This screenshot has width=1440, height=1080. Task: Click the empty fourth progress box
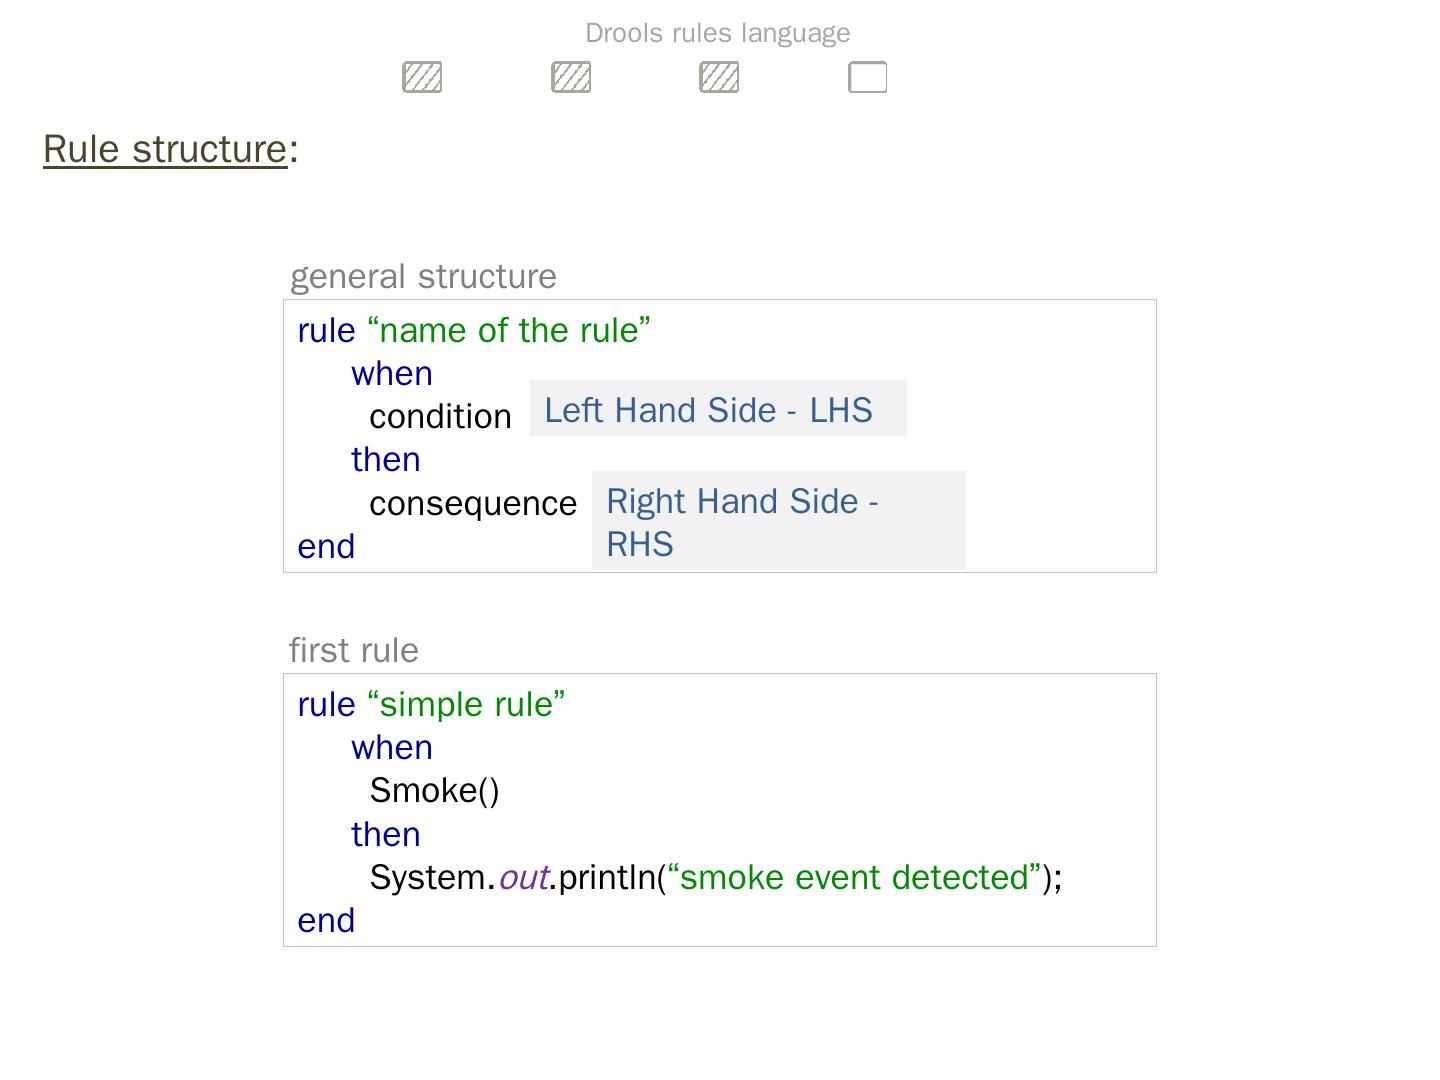867,77
